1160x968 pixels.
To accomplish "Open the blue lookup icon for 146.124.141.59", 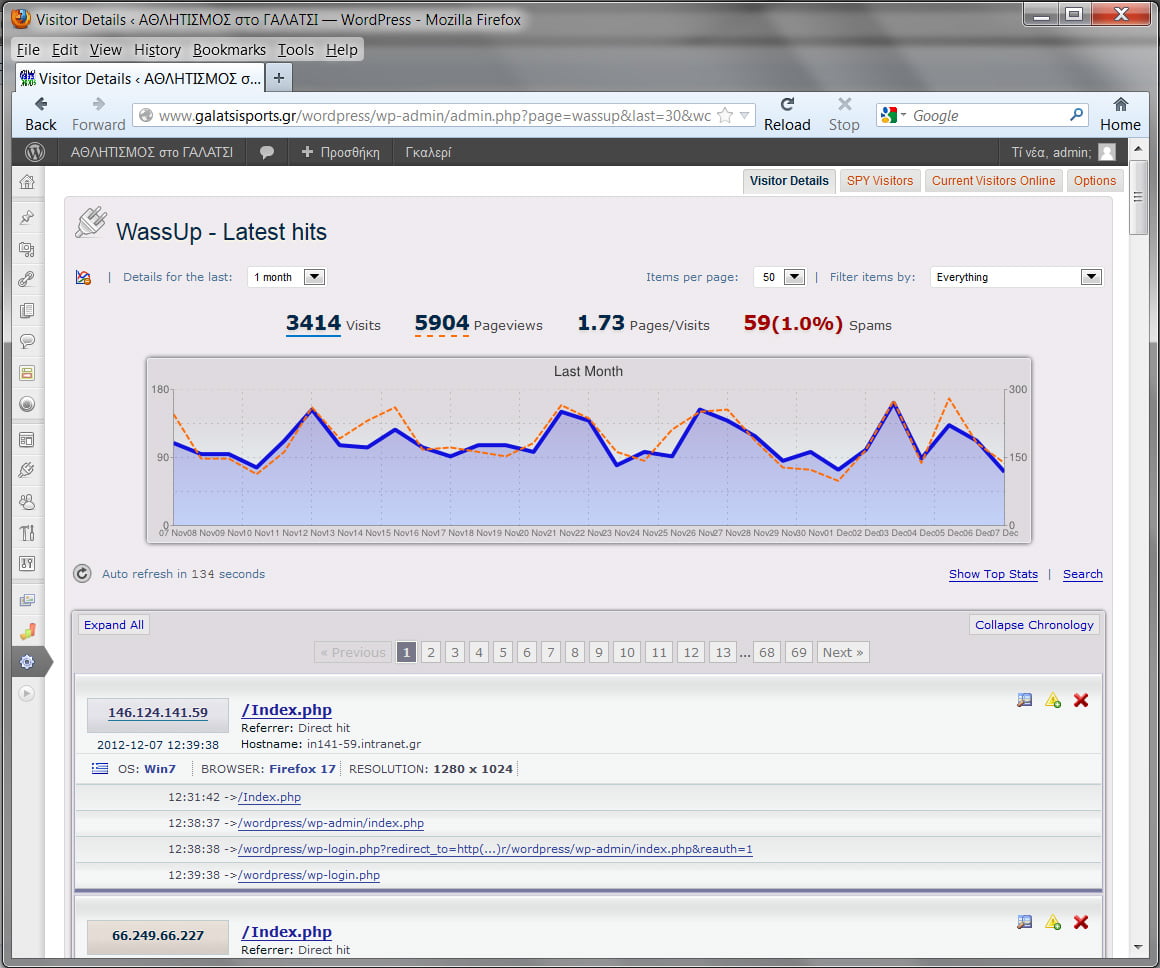I will (1025, 700).
